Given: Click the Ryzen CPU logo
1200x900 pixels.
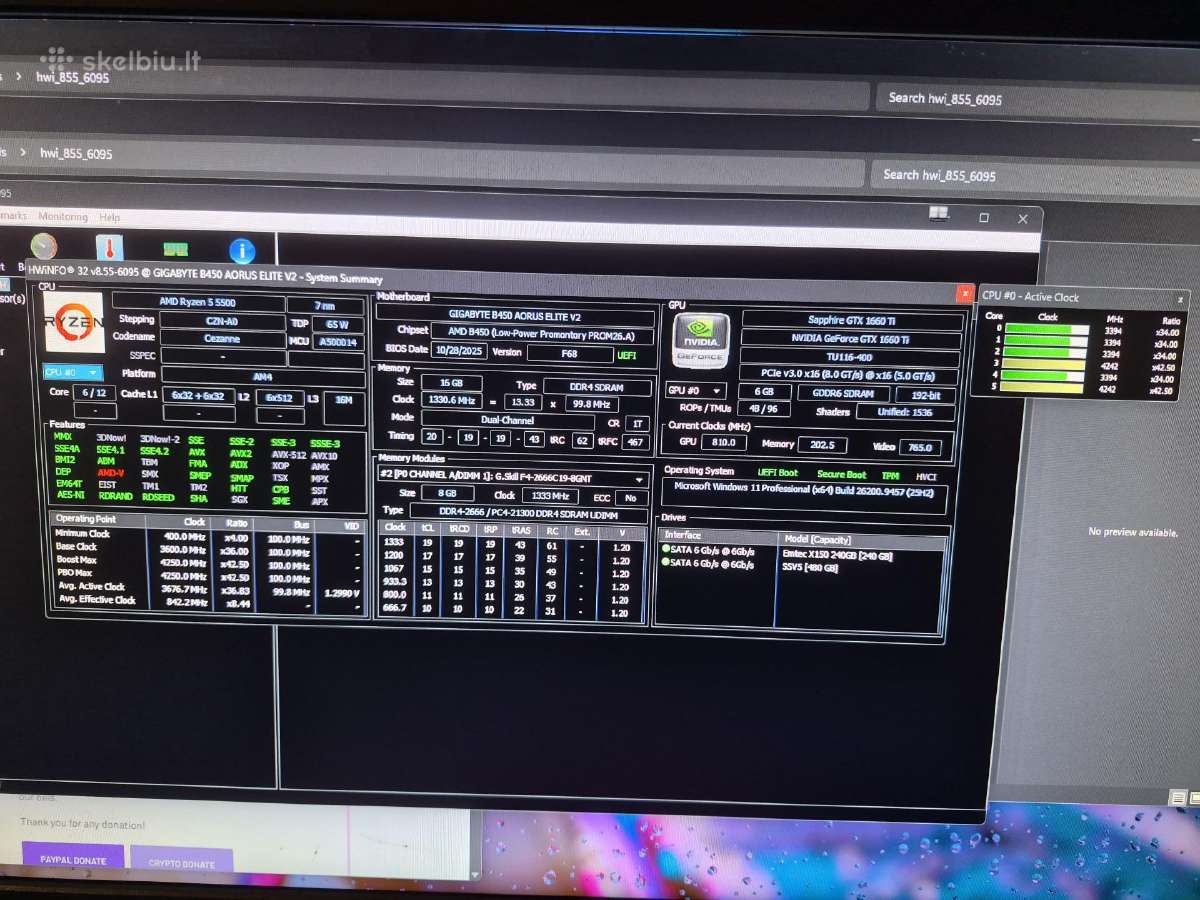Looking at the screenshot, I should pyautogui.click(x=74, y=321).
